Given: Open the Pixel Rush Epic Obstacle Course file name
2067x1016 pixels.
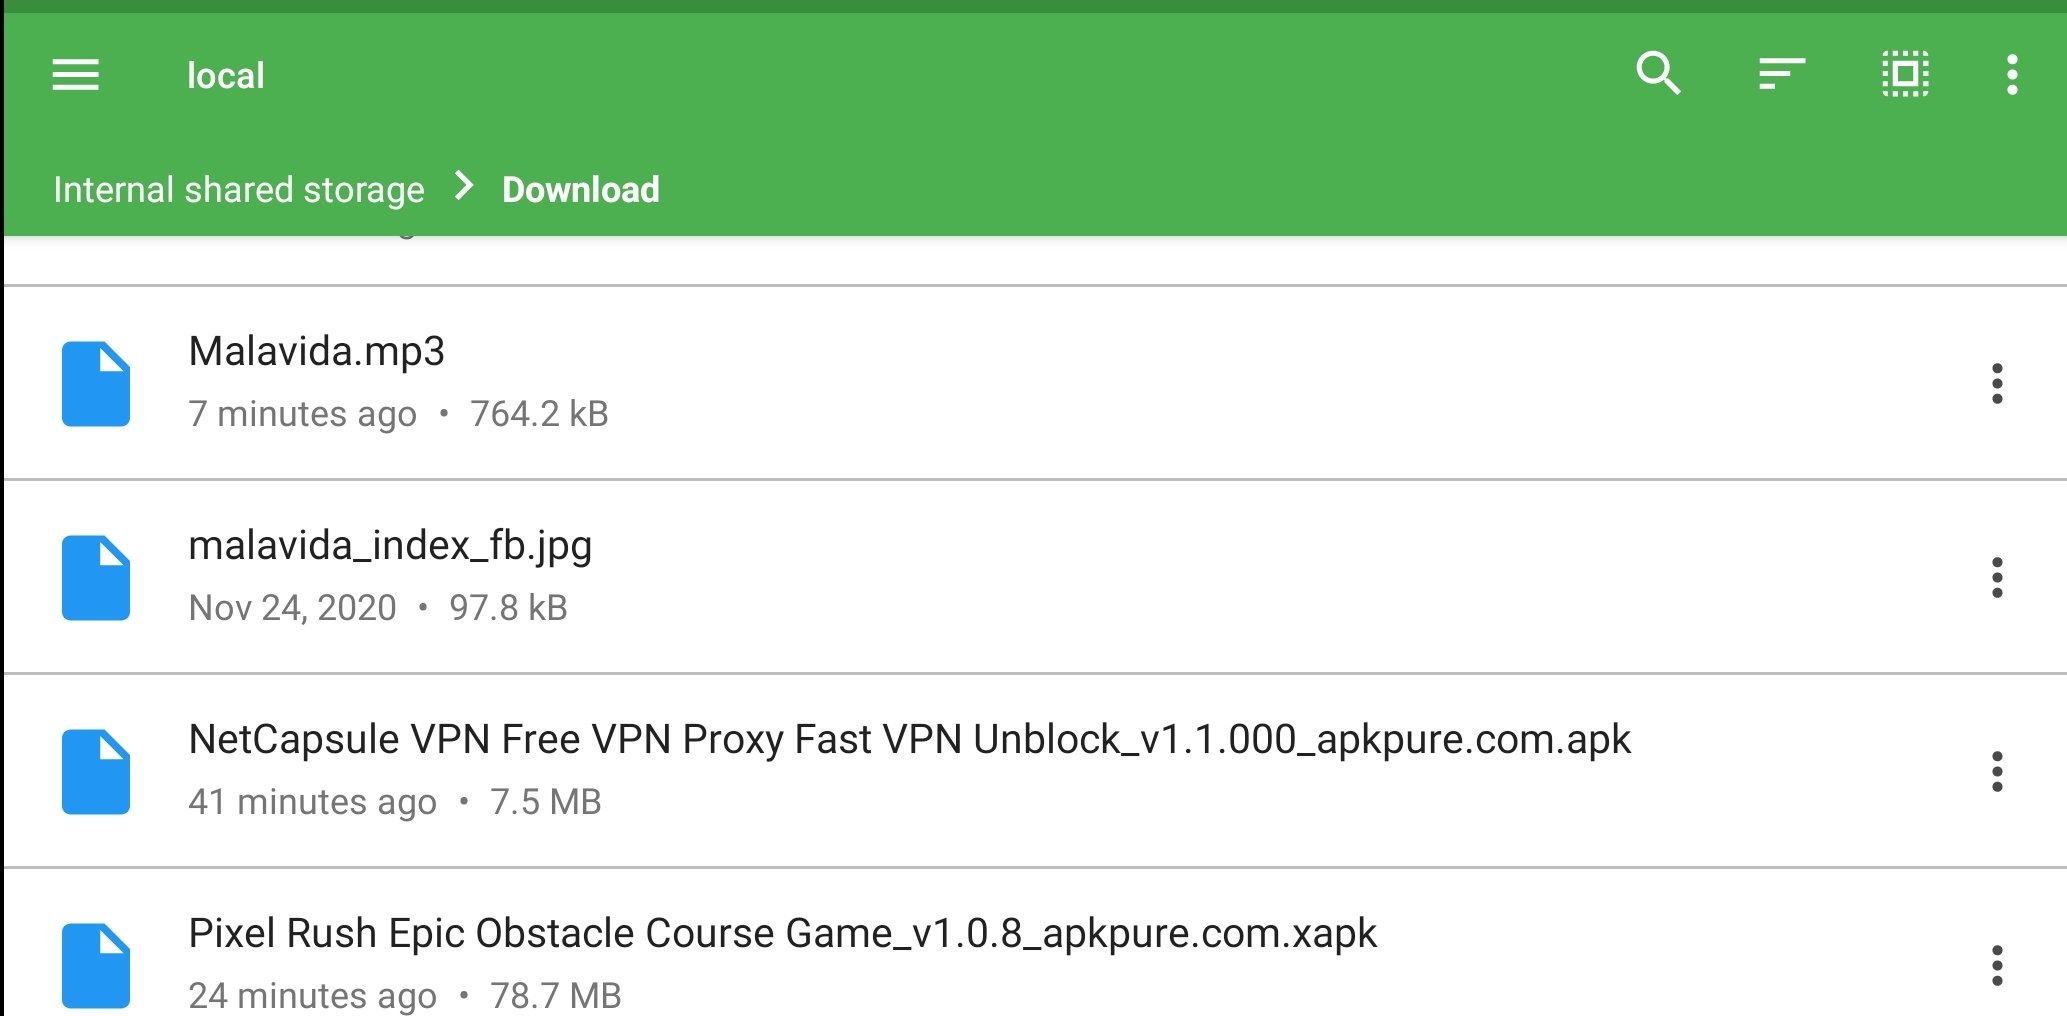Looking at the screenshot, I should pyautogui.click(x=783, y=934).
